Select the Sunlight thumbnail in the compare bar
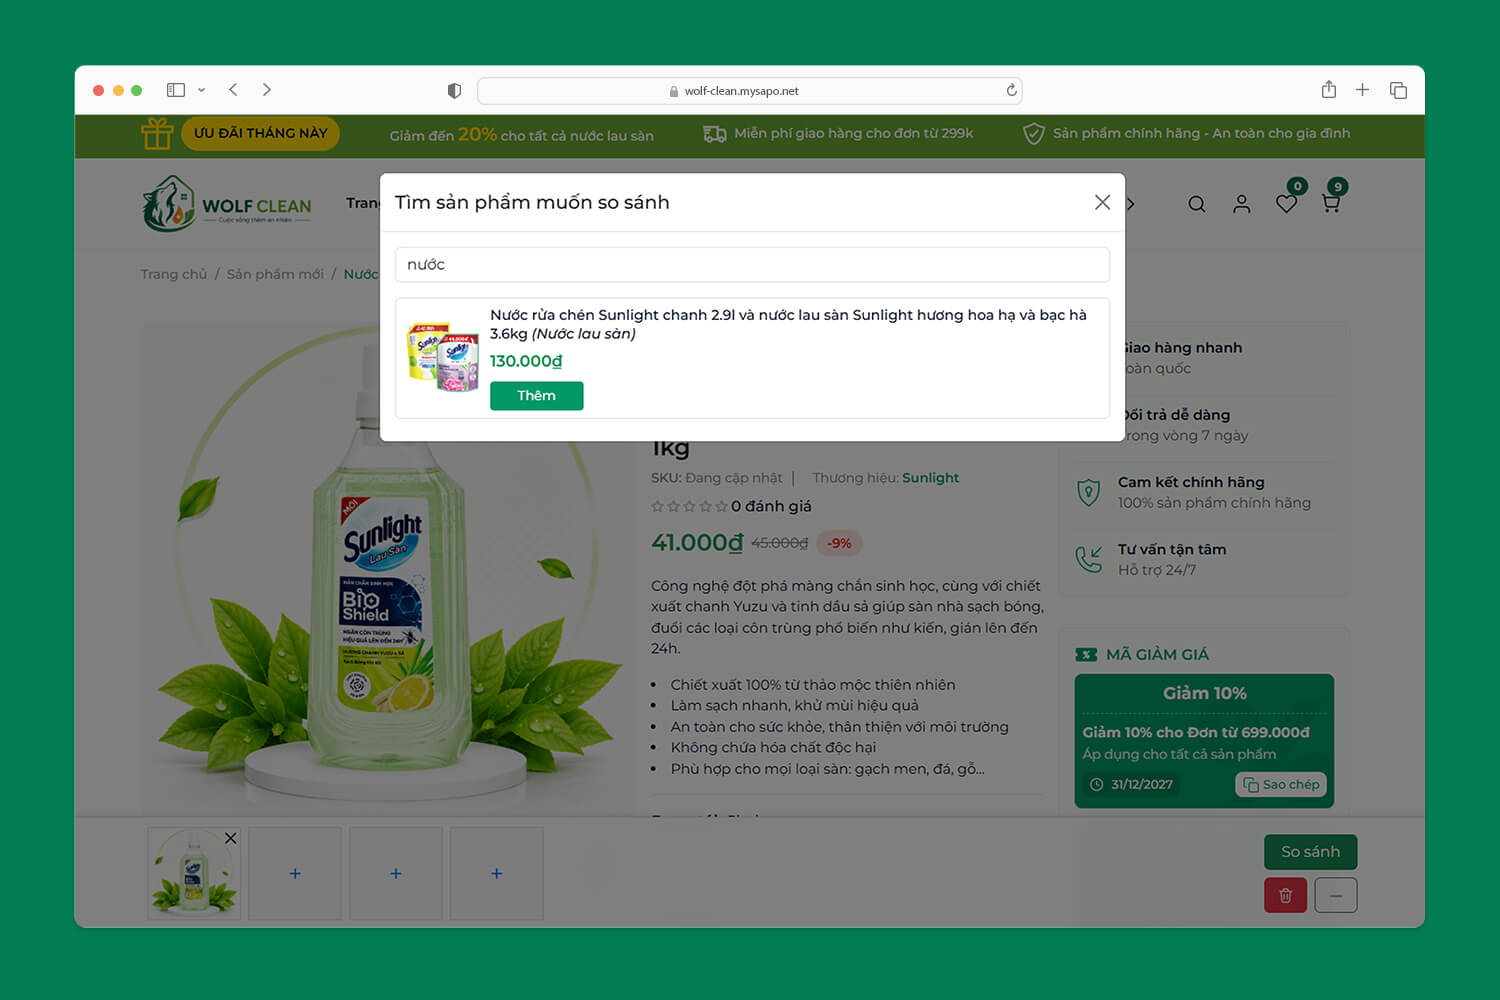 (x=194, y=874)
